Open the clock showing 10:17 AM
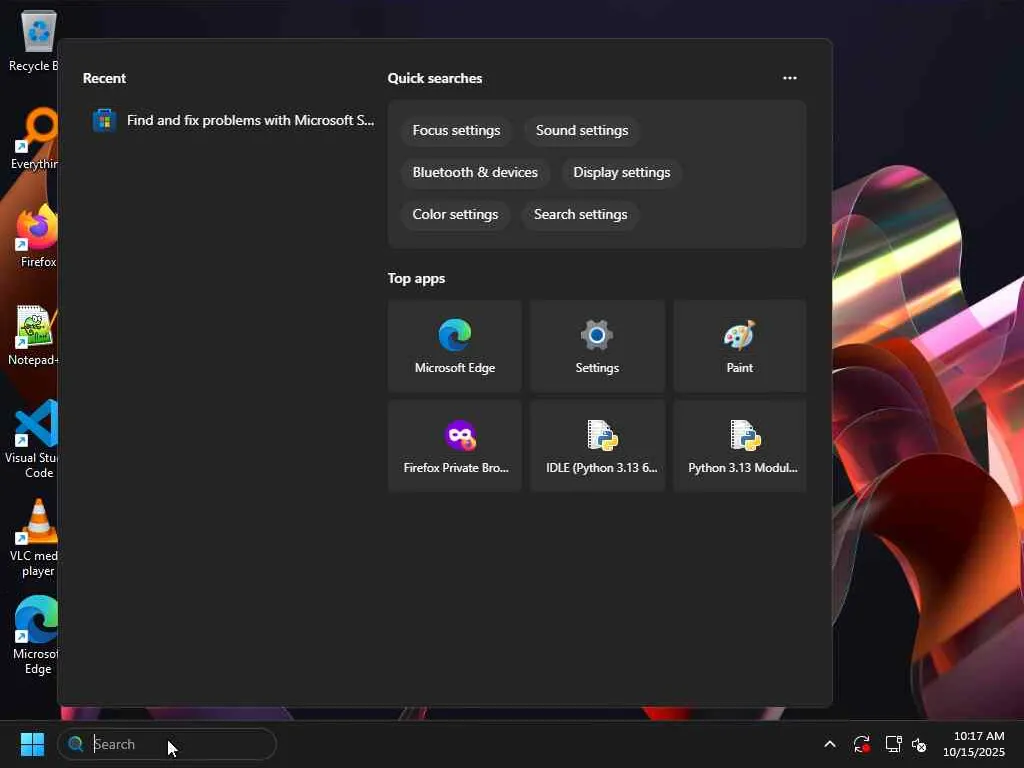The width and height of the screenshot is (1024, 768). (974, 744)
